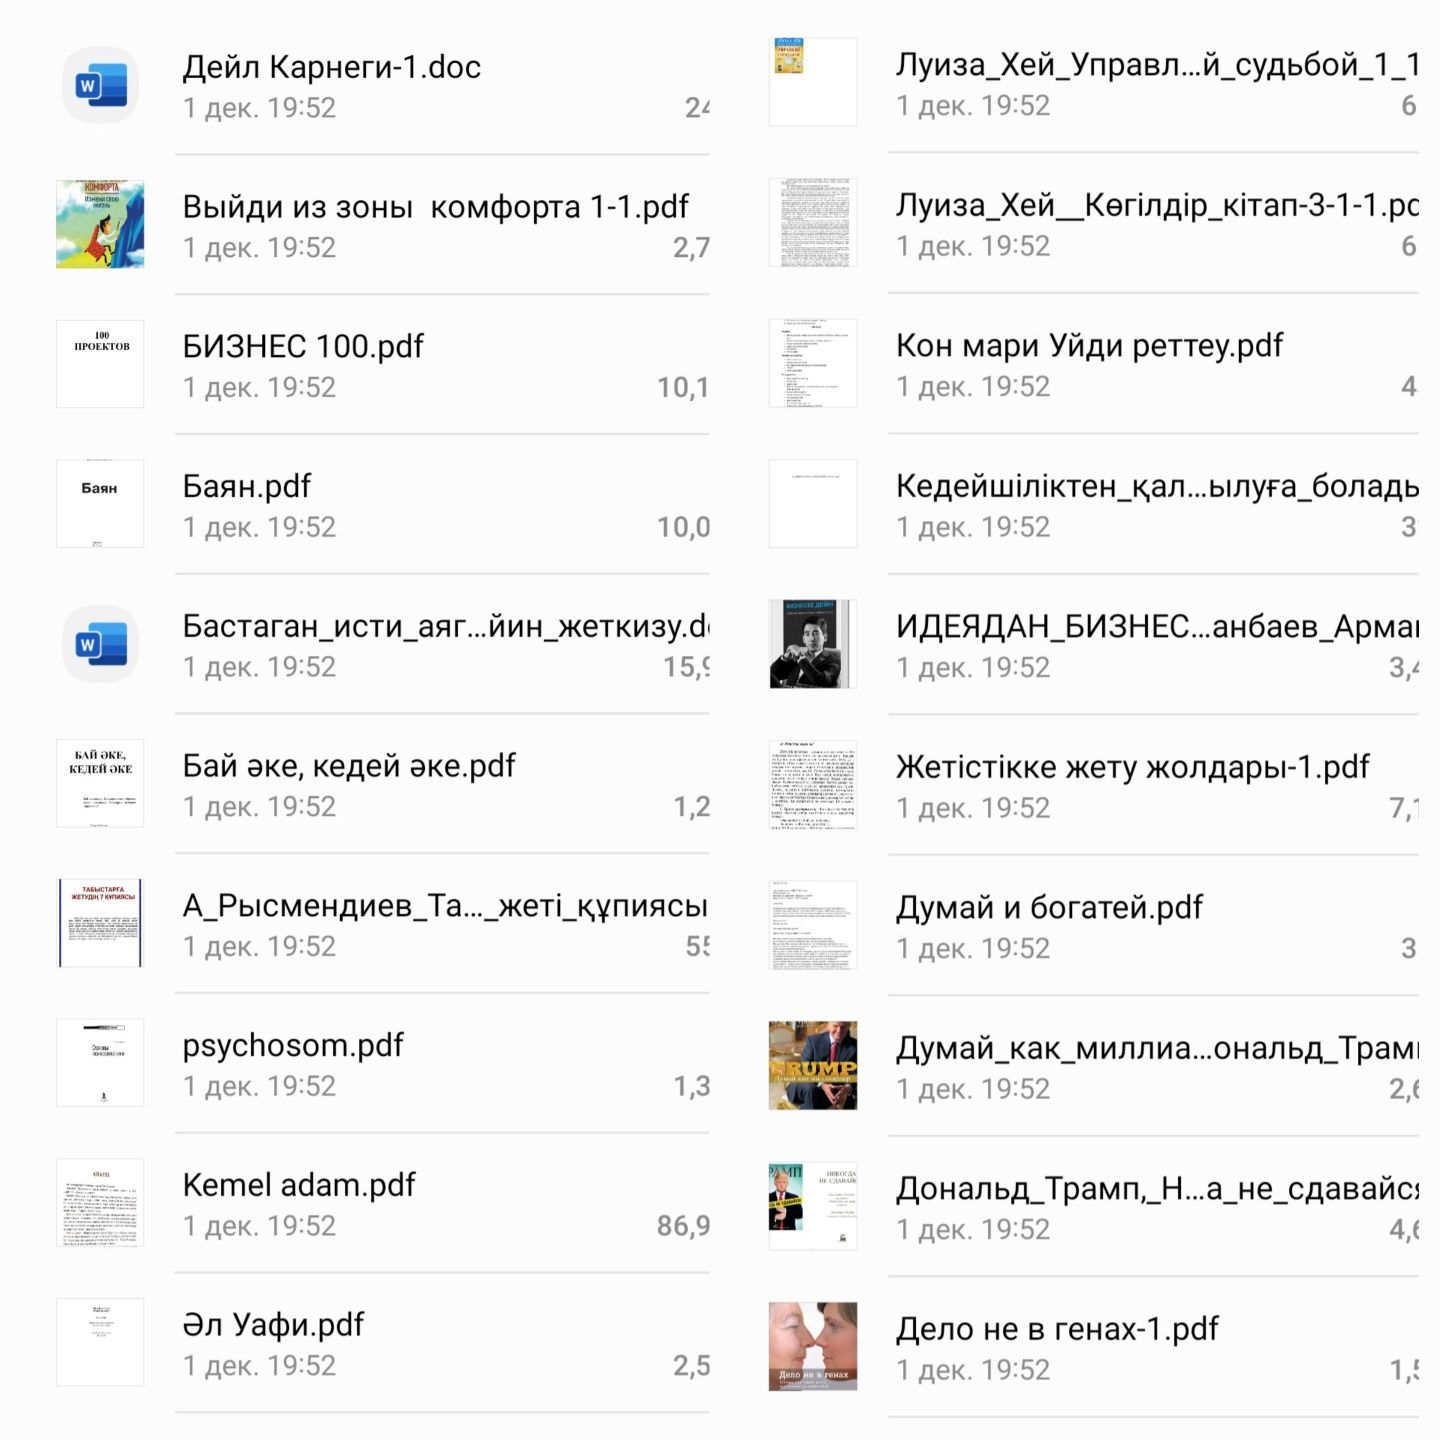Select file name Выйди из зоны комфорта 1-1.pdf
Screen dimensions: 1440x1440
(435, 207)
